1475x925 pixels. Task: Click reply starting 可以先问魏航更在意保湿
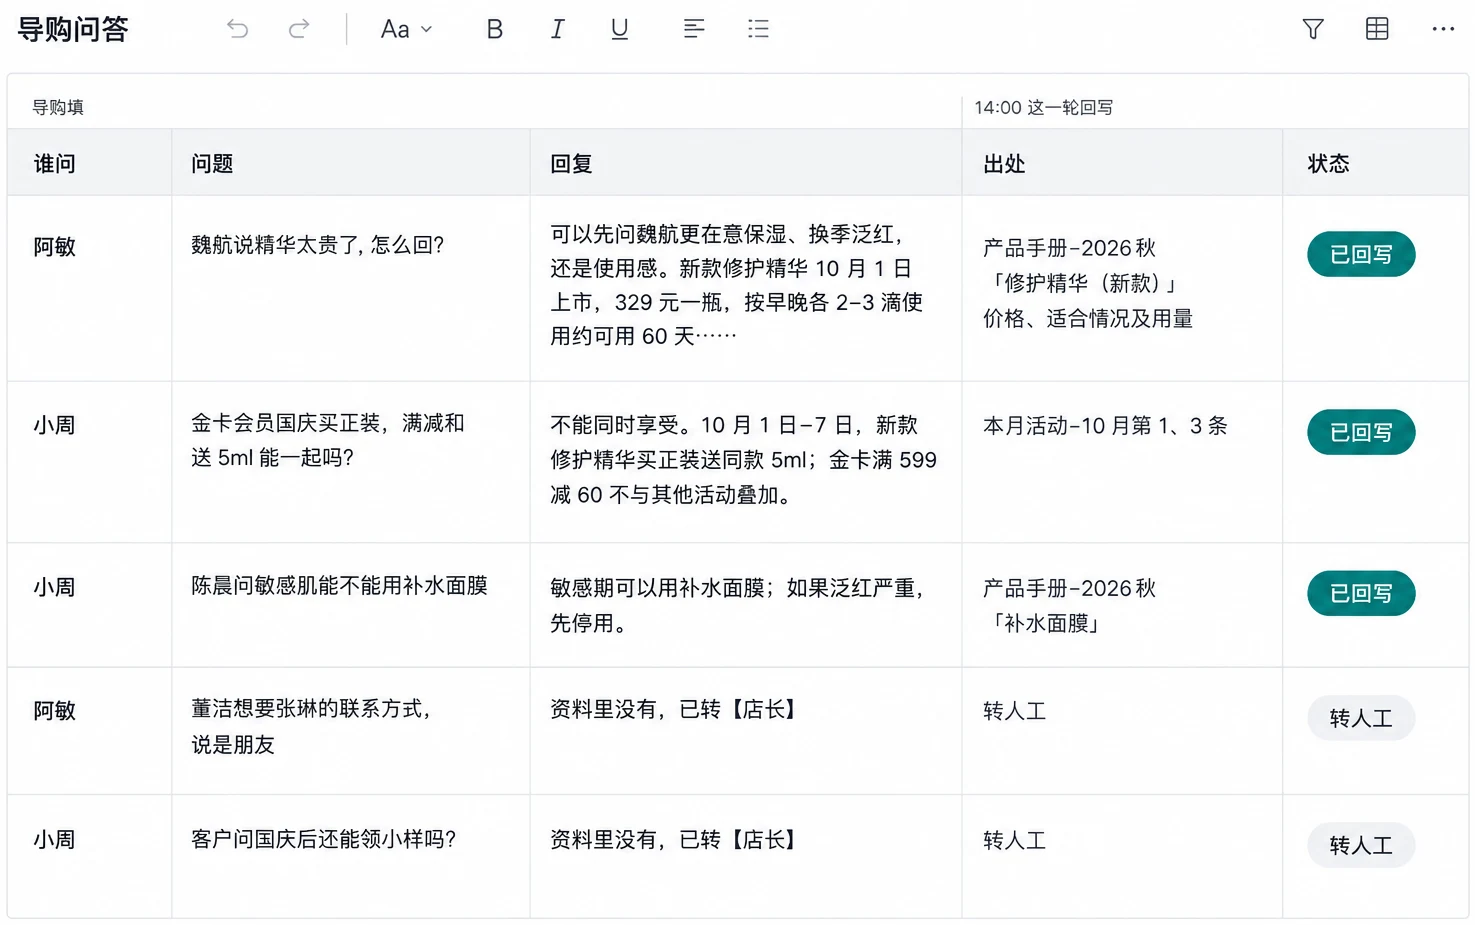[736, 285]
